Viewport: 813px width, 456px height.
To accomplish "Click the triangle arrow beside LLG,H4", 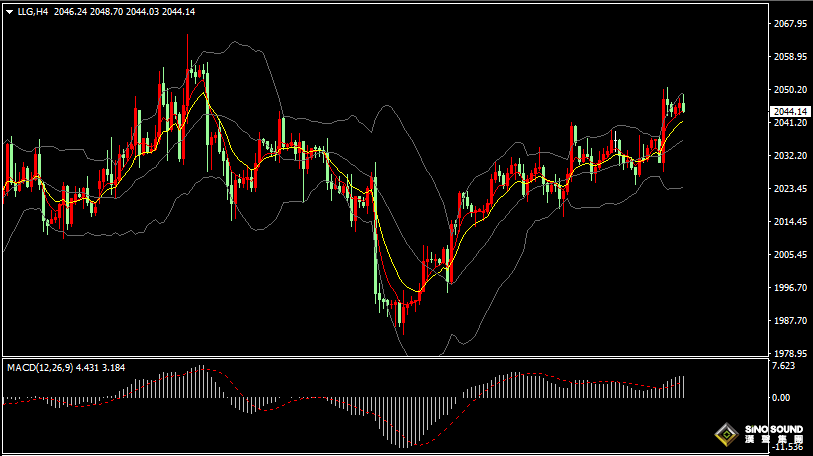I will [9, 11].
